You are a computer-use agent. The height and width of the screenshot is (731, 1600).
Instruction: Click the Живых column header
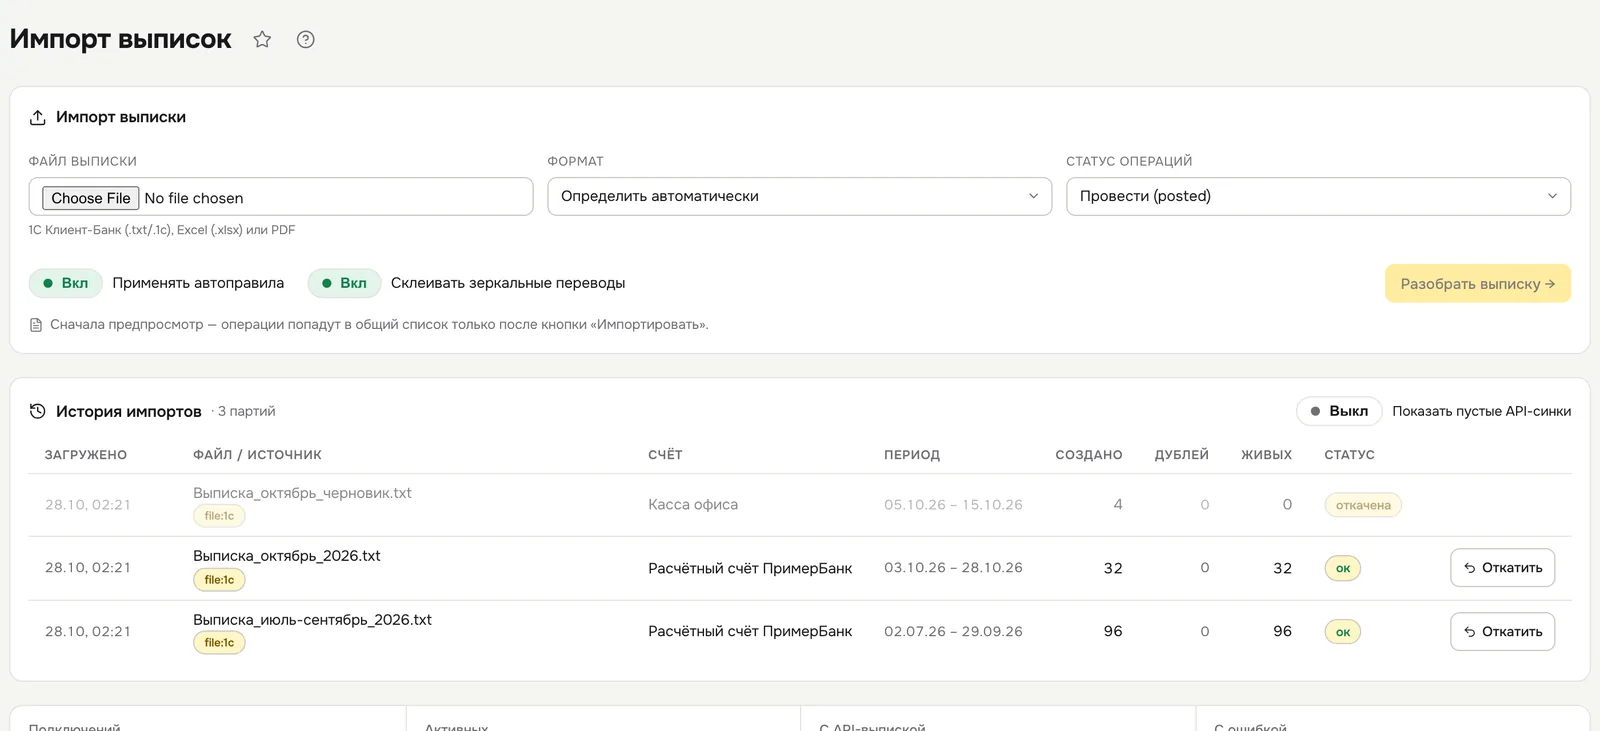coord(1267,455)
